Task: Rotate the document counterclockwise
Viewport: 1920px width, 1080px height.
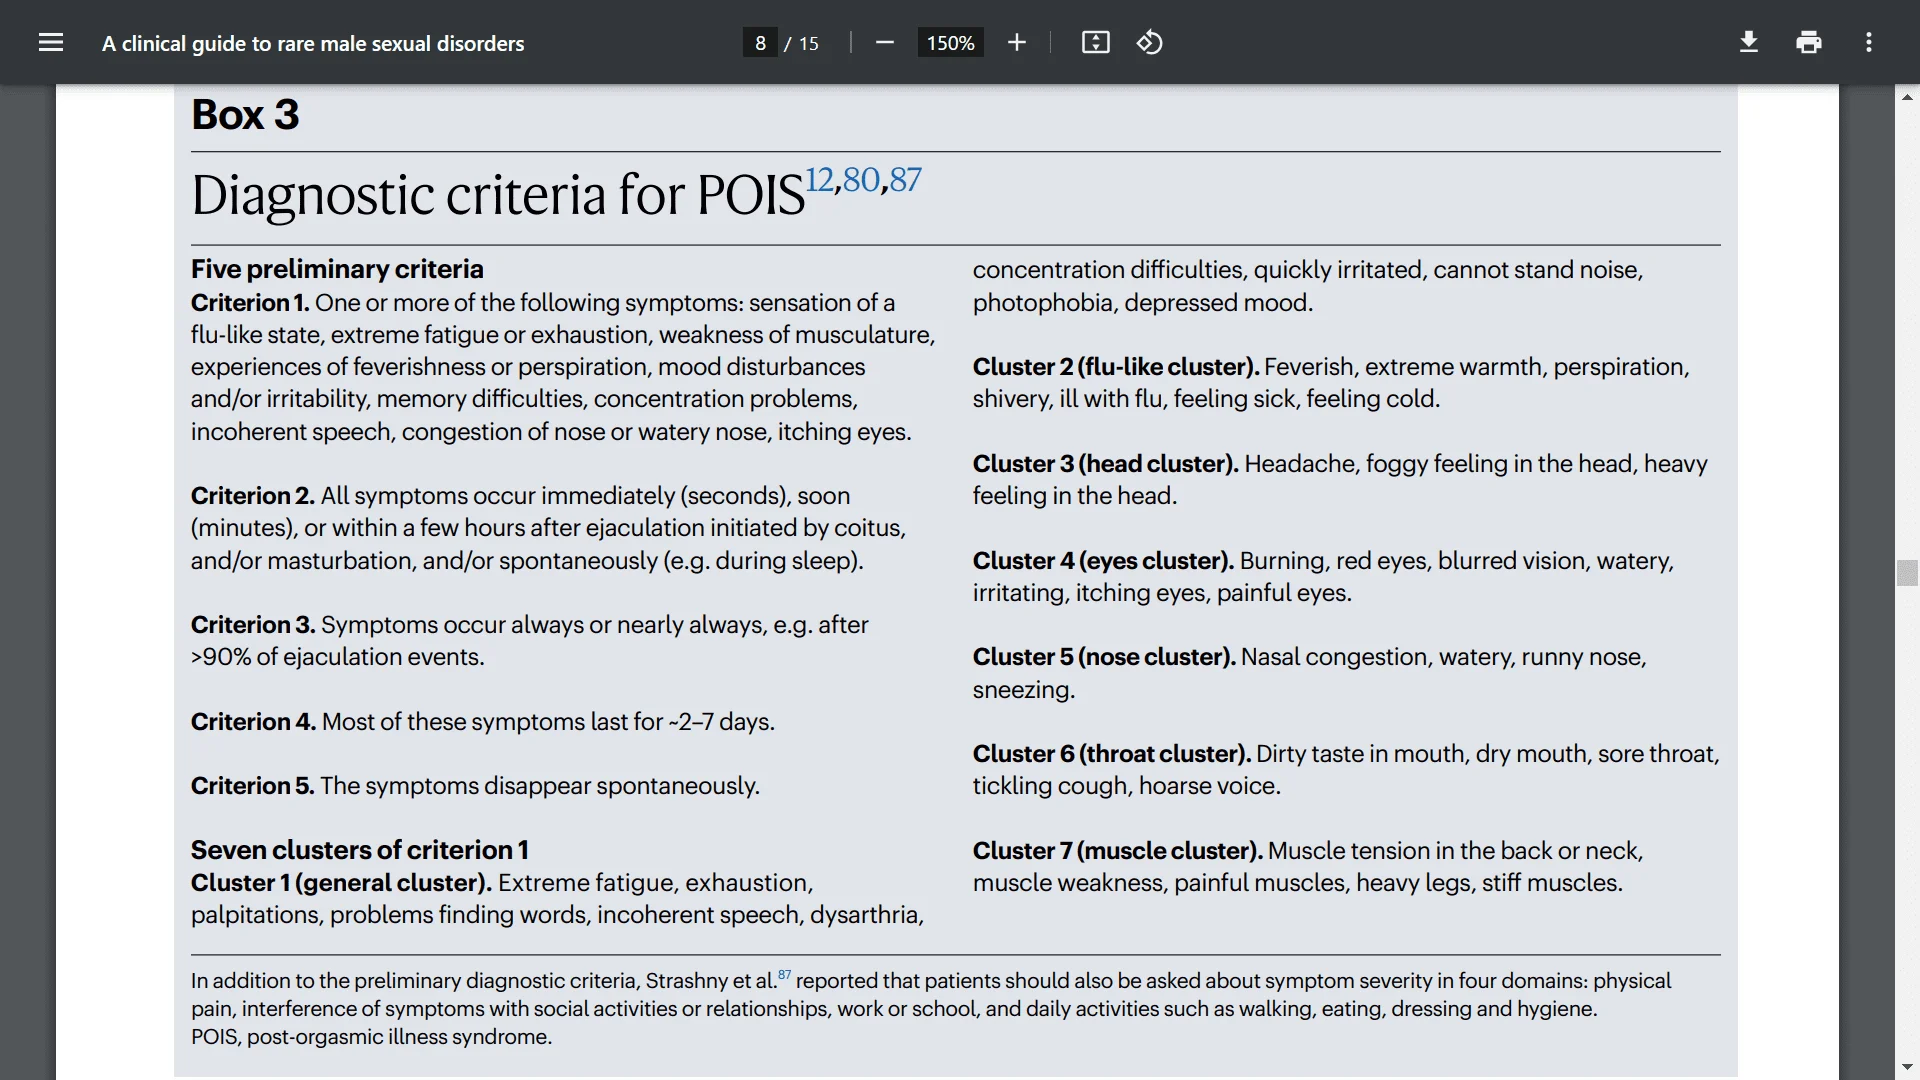Action: (x=1149, y=43)
